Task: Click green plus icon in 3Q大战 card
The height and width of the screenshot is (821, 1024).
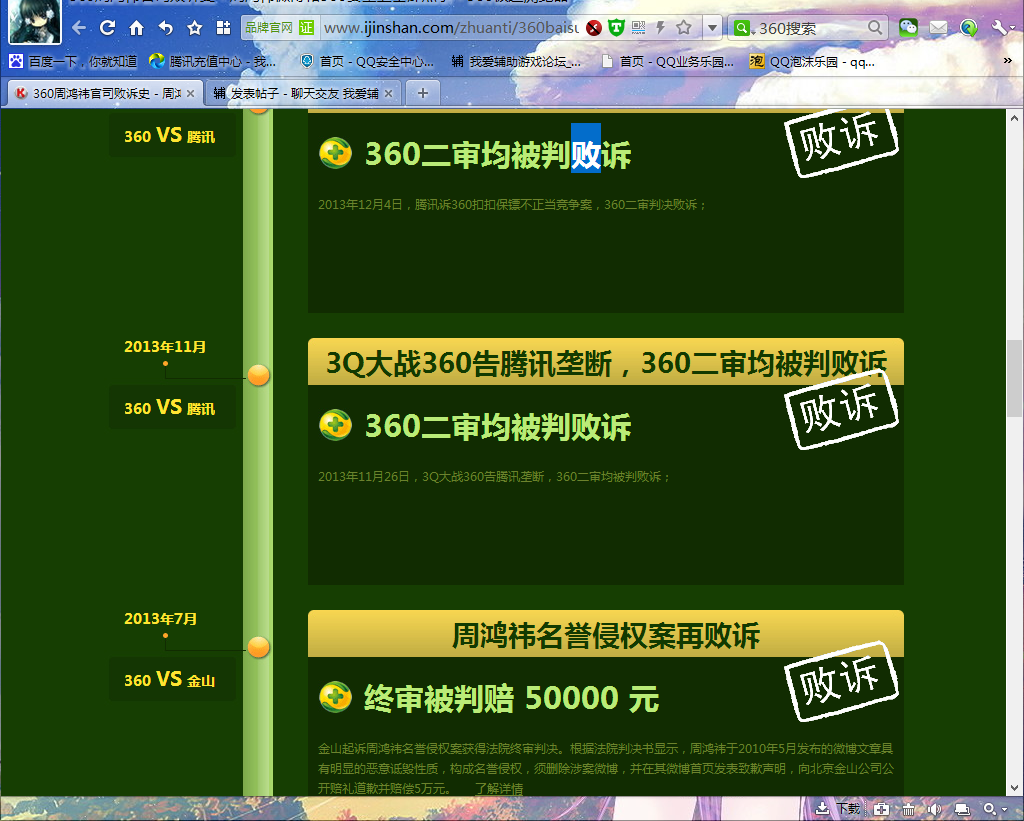Action: coord(335,425)
